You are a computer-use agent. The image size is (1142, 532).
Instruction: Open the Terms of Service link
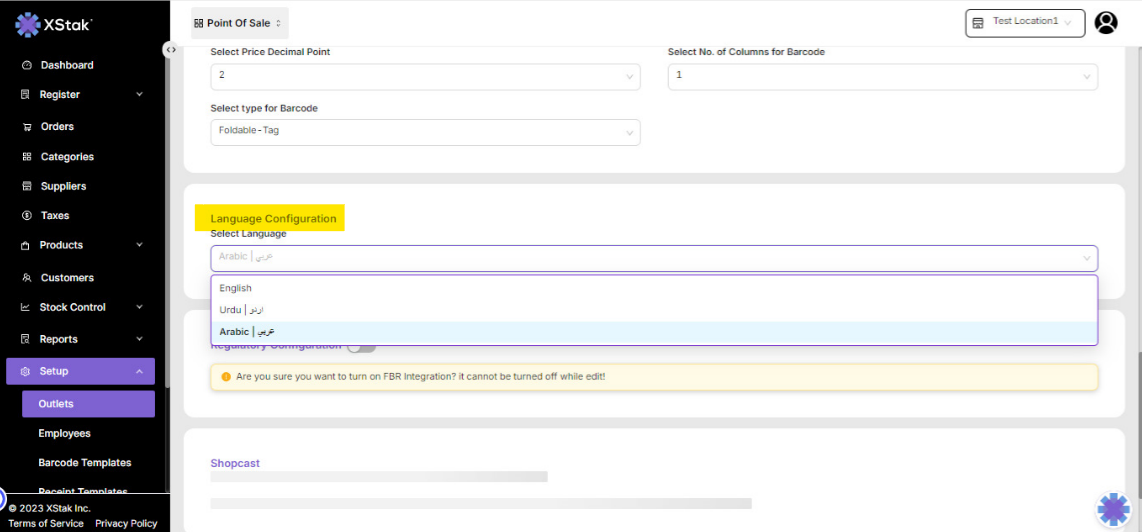46,523
